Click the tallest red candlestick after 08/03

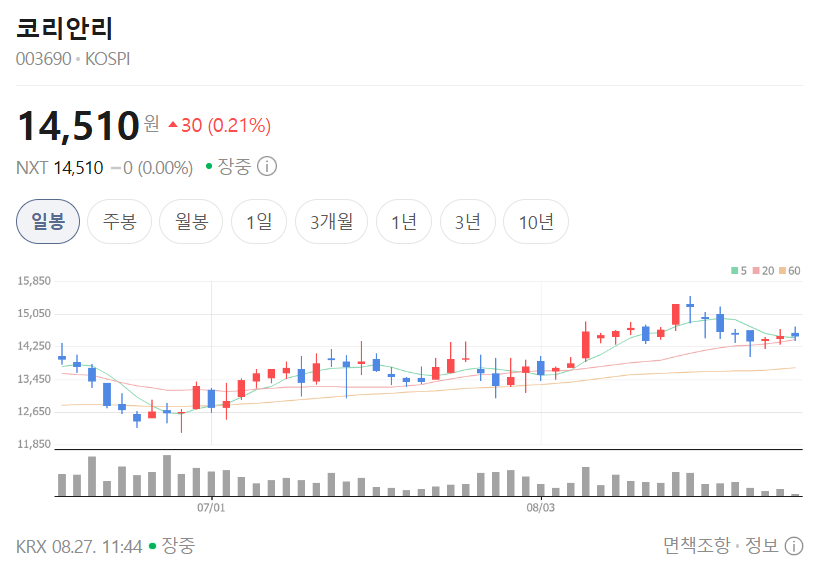(x=586, y=344)
